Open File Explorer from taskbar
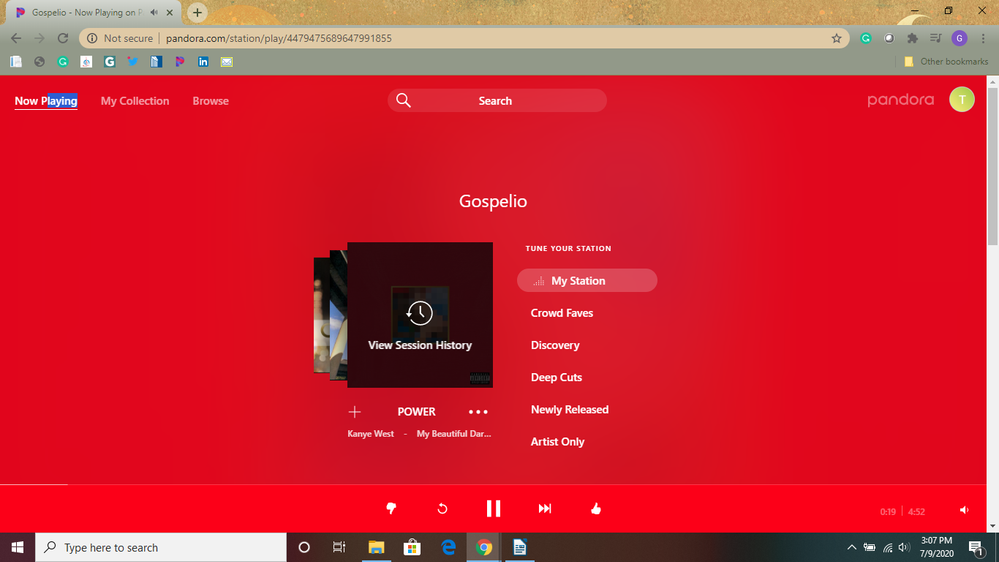 pos(377,547)
